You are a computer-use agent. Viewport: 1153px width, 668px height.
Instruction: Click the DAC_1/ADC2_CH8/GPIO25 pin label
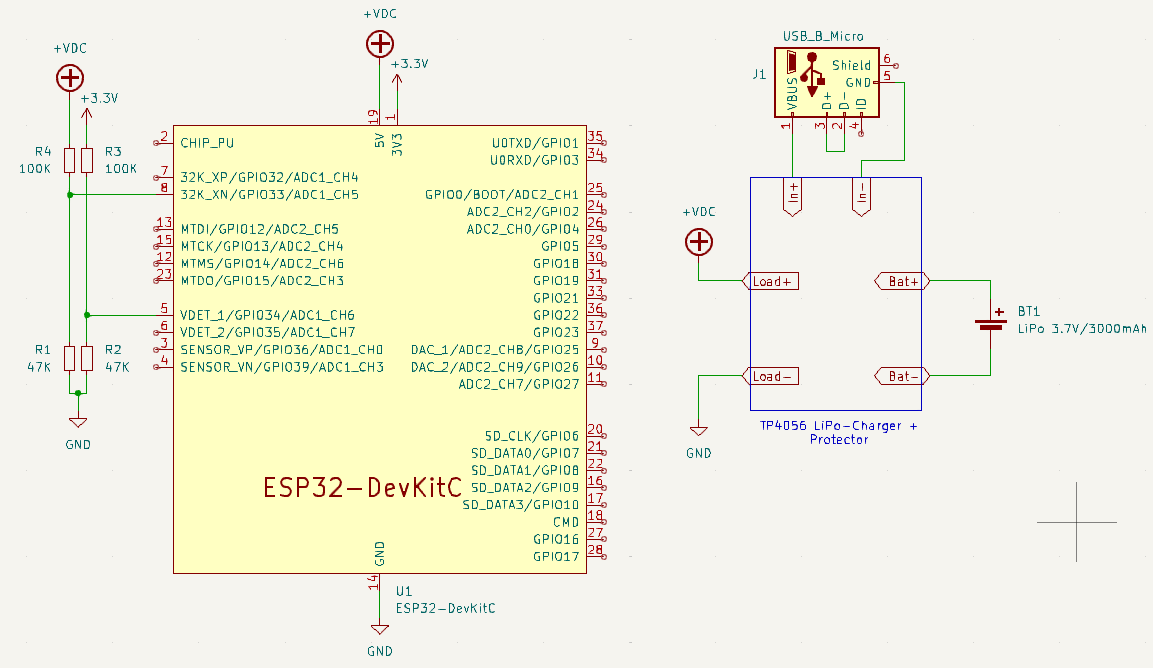click(495, 349)
